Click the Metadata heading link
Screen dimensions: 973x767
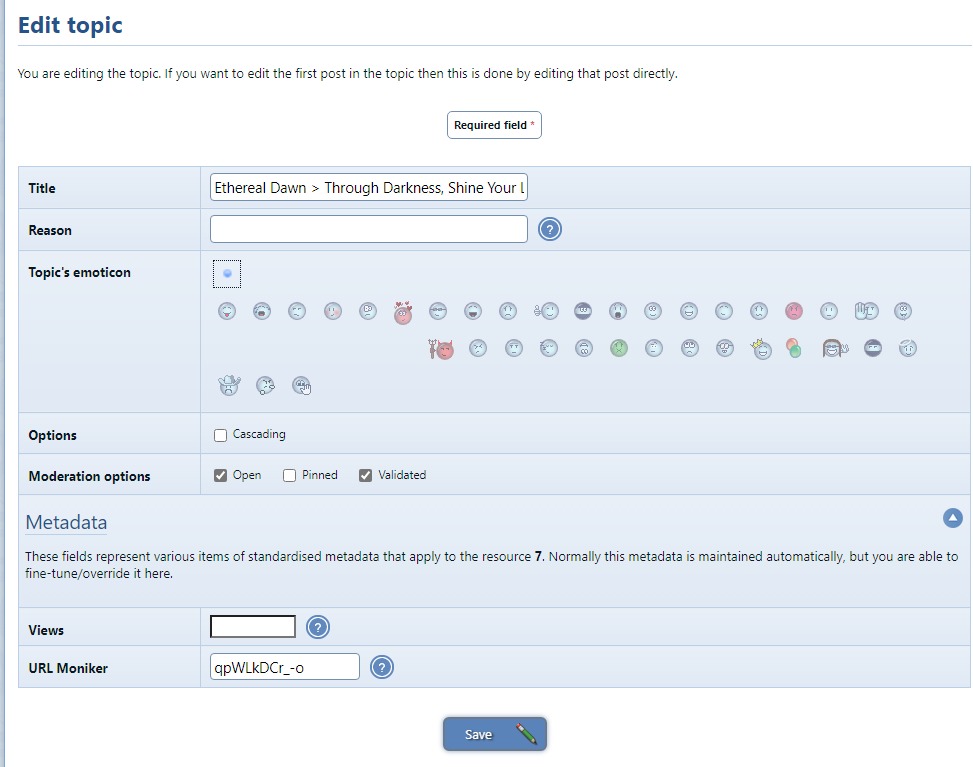point(66,522)
